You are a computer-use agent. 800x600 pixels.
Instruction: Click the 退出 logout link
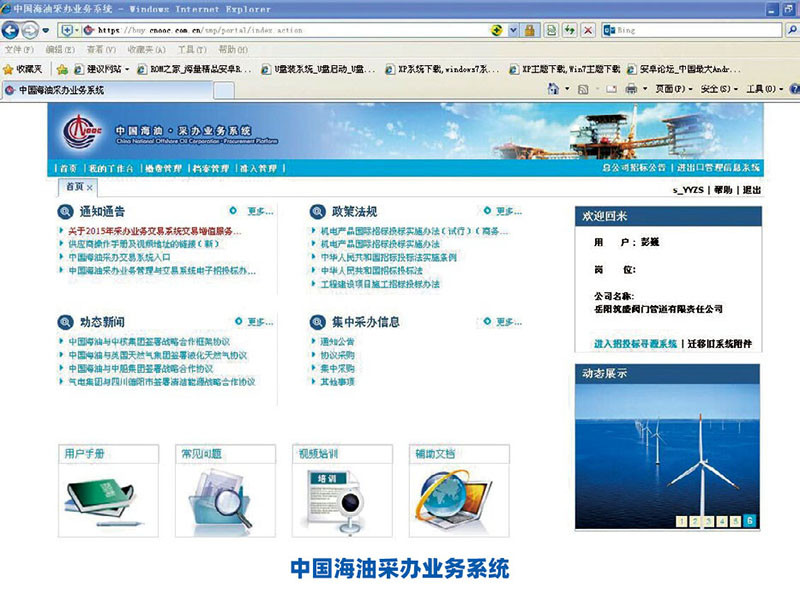[x=751, y=190]
